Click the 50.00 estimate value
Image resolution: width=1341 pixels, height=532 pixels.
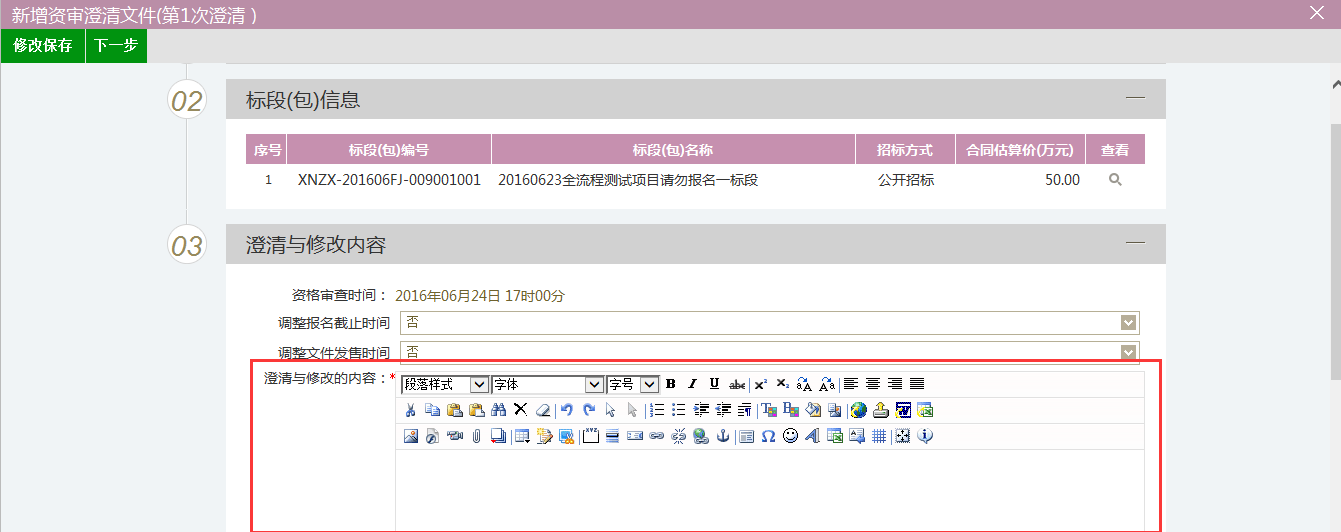1062,181
